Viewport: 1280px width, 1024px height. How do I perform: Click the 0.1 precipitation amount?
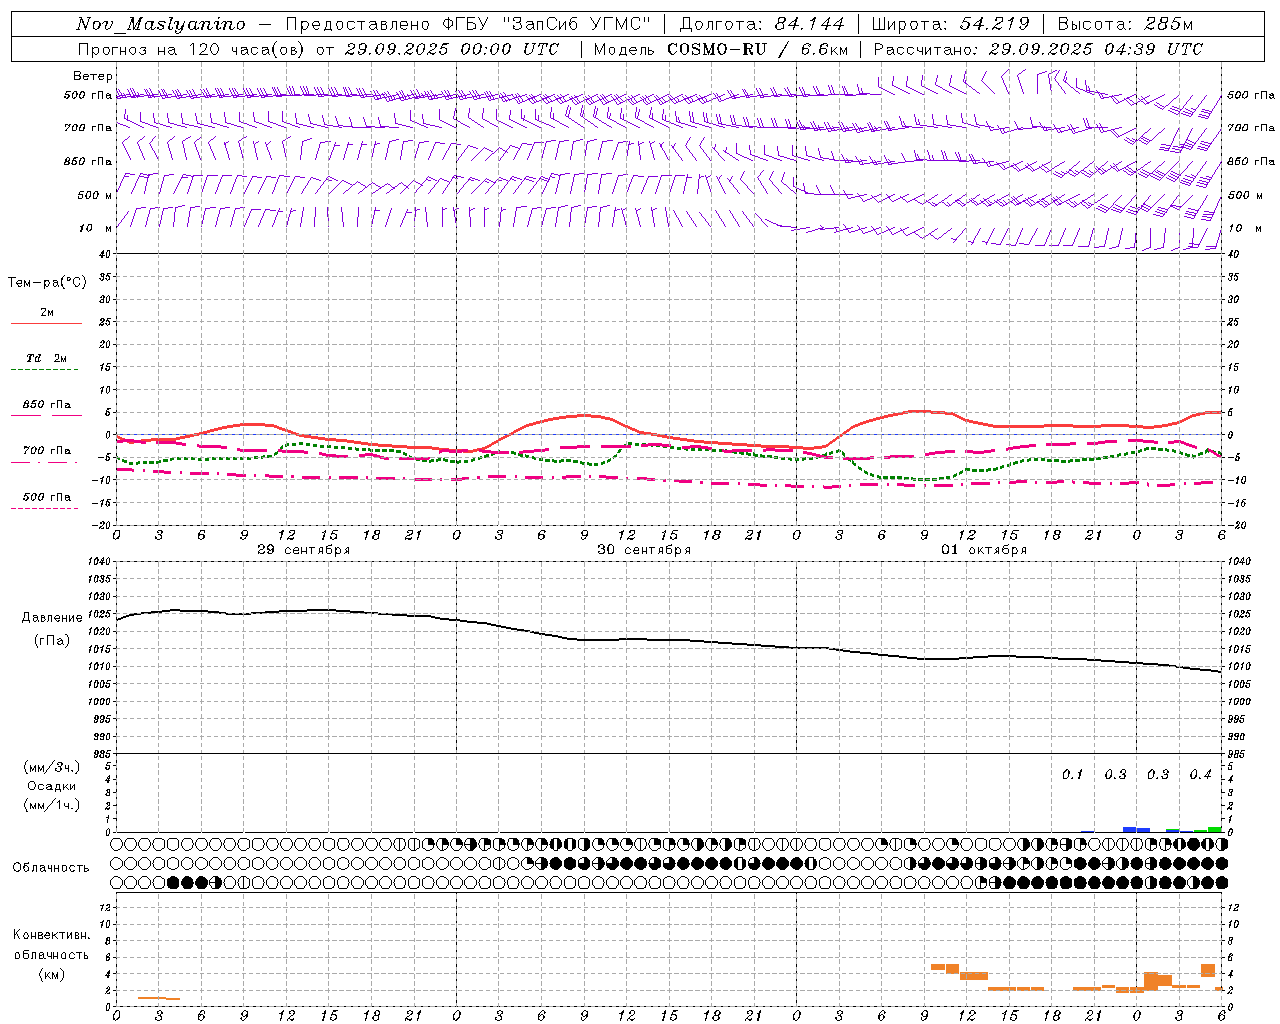pyautogui.click(x=1072, y=775)
